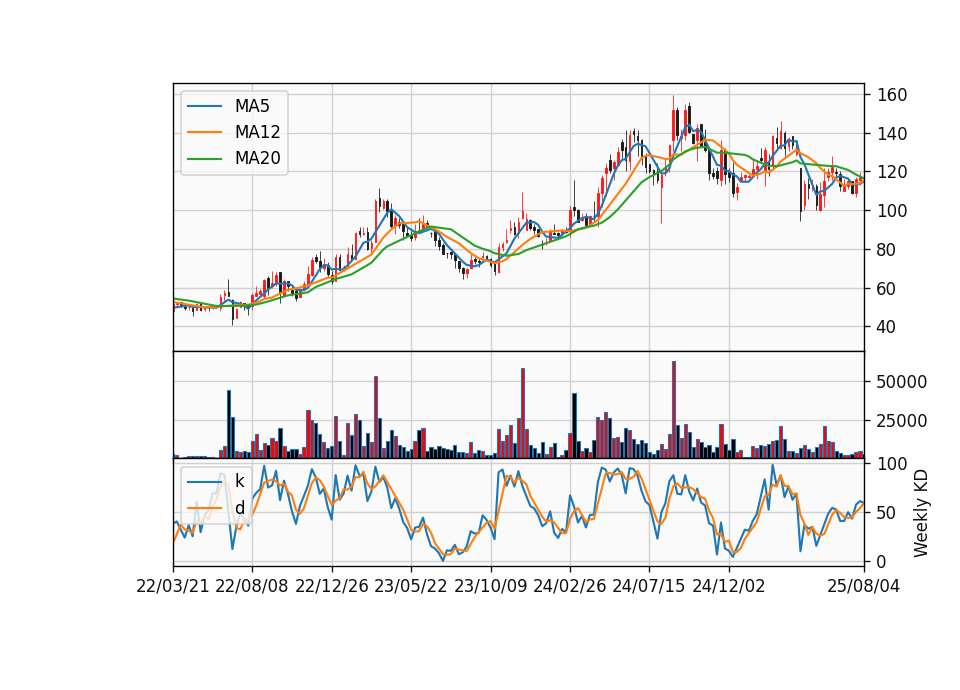The width and height of the screenshot is (960, 690).
Task: Click the 50000 volume axis label
Action: point(902,381)
